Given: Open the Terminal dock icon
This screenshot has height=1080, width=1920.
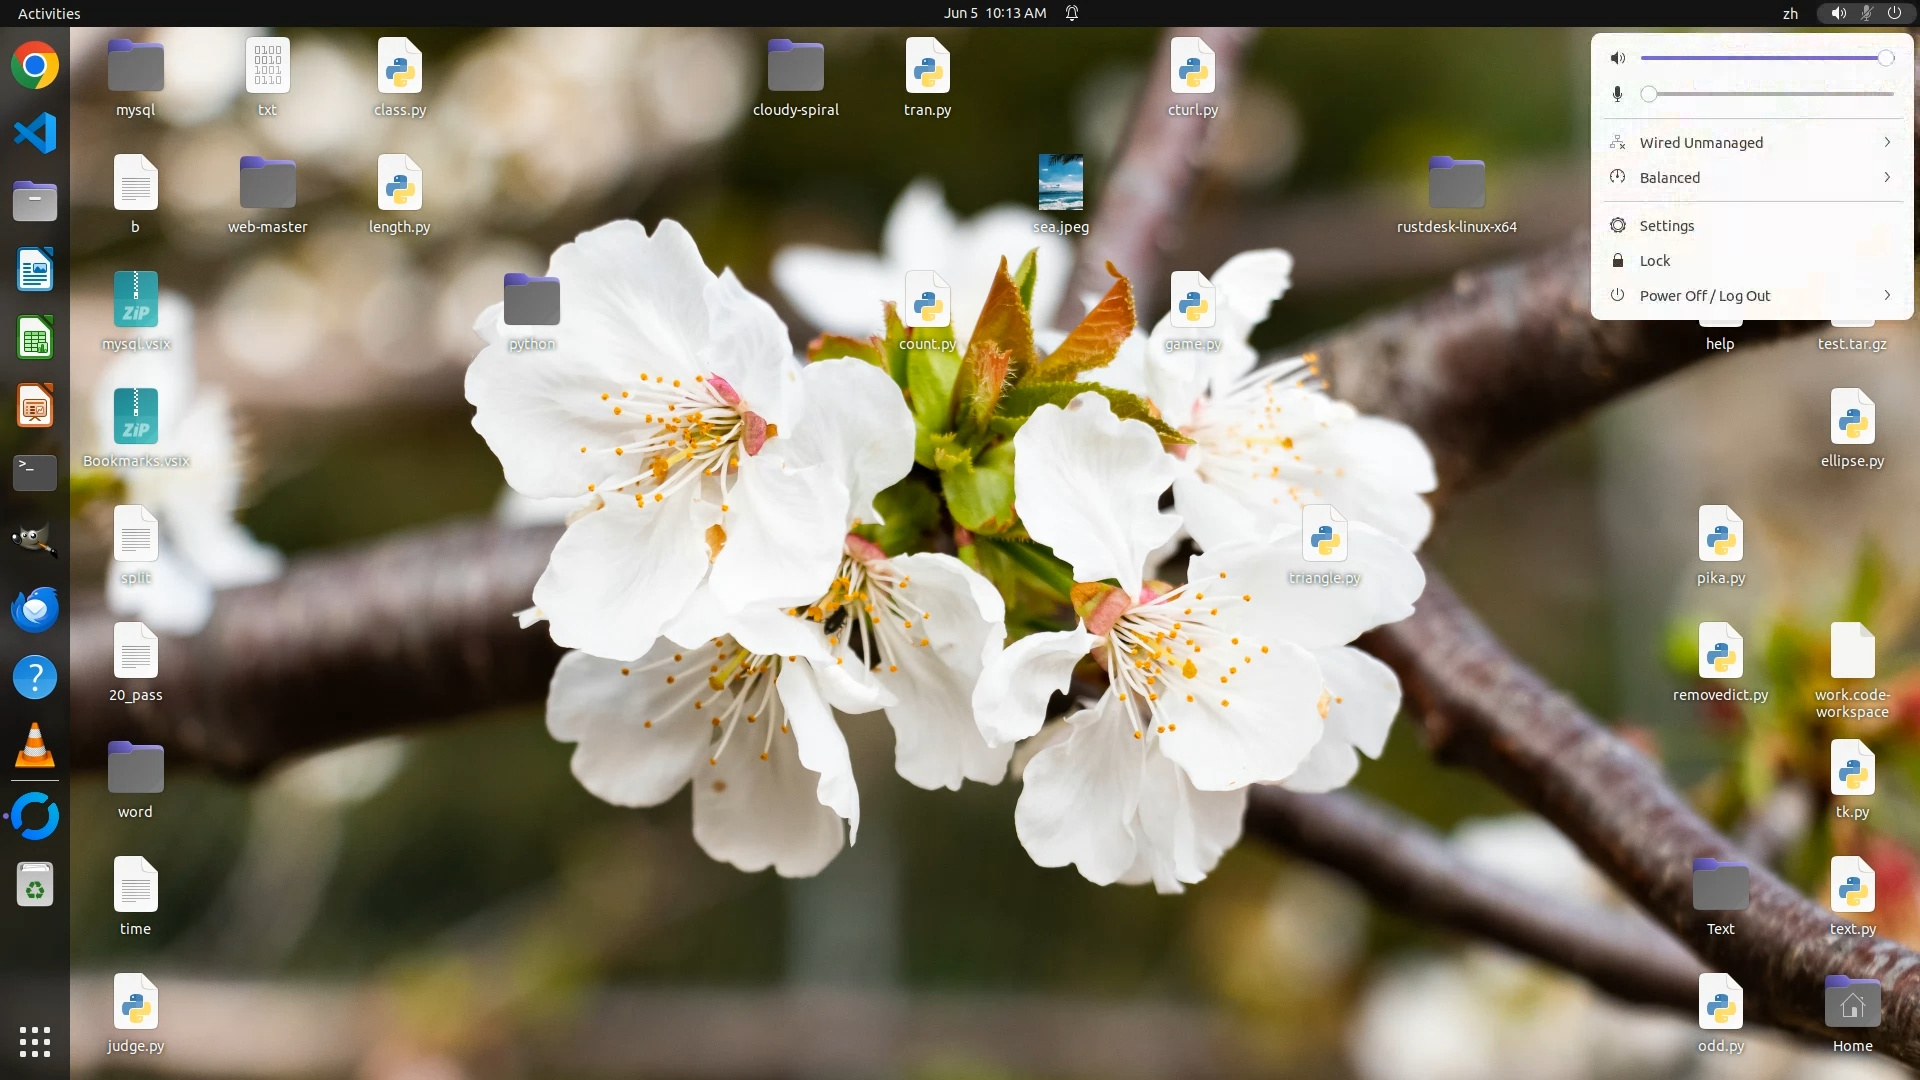Looking at the screenshot, I should click(x=35, y=471).
